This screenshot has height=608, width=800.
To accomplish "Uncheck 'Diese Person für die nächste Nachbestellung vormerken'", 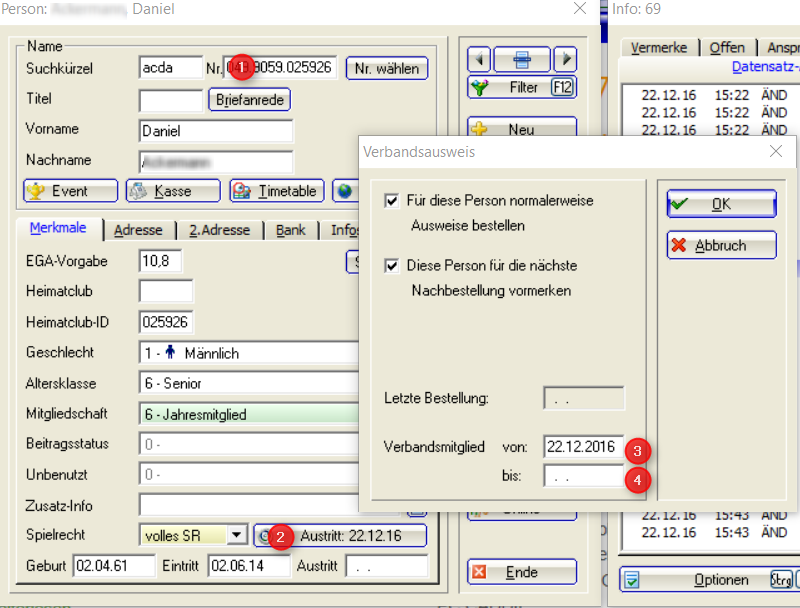I will point(391,267).
